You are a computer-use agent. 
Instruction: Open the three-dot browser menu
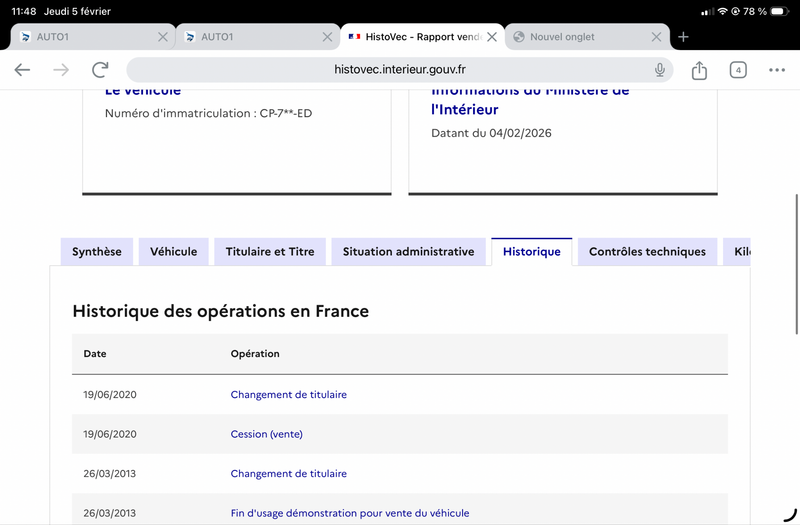coord(777,70)
